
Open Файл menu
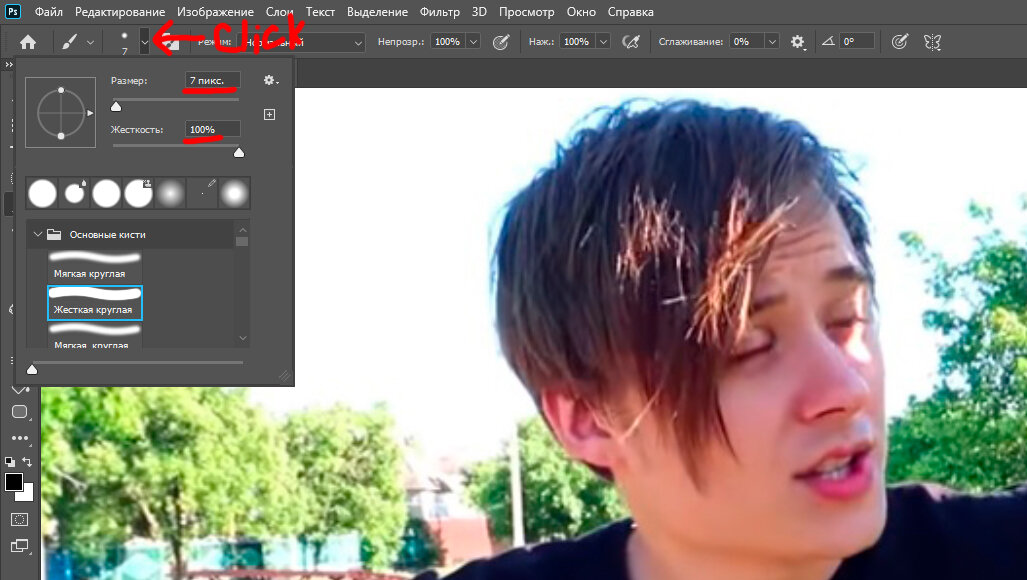48,12
